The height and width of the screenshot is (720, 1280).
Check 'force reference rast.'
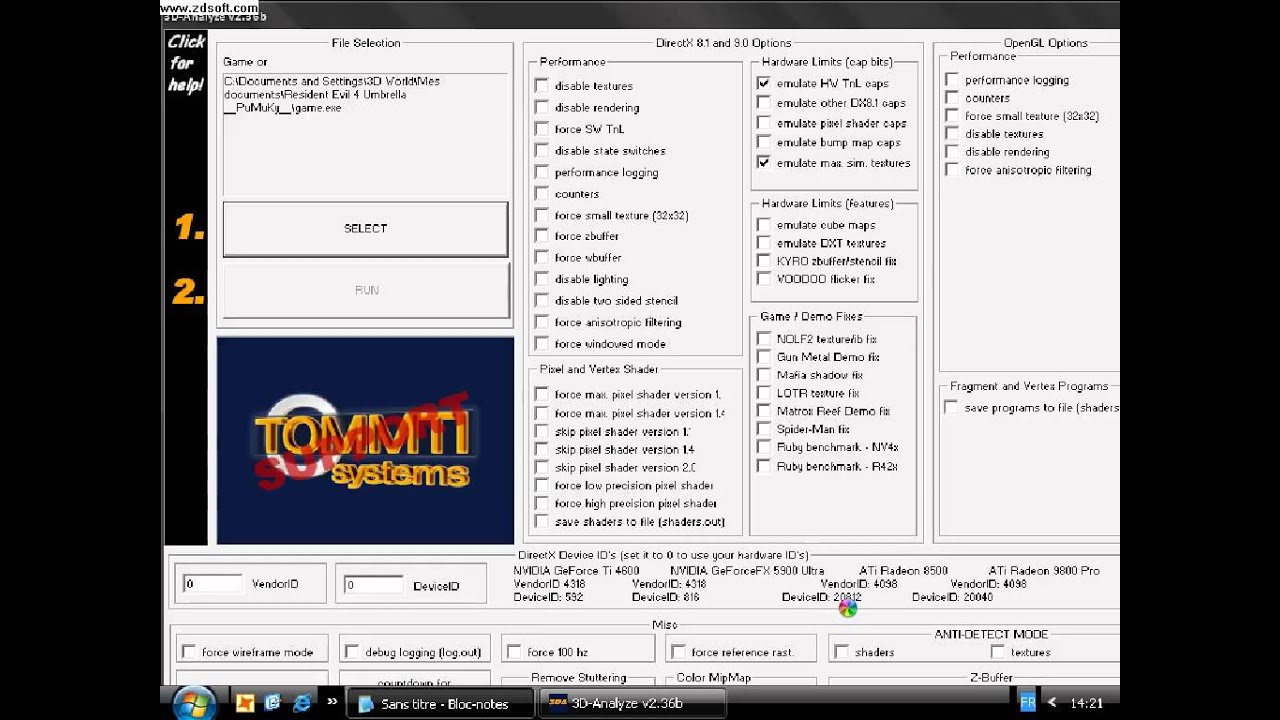coord(678,652)
